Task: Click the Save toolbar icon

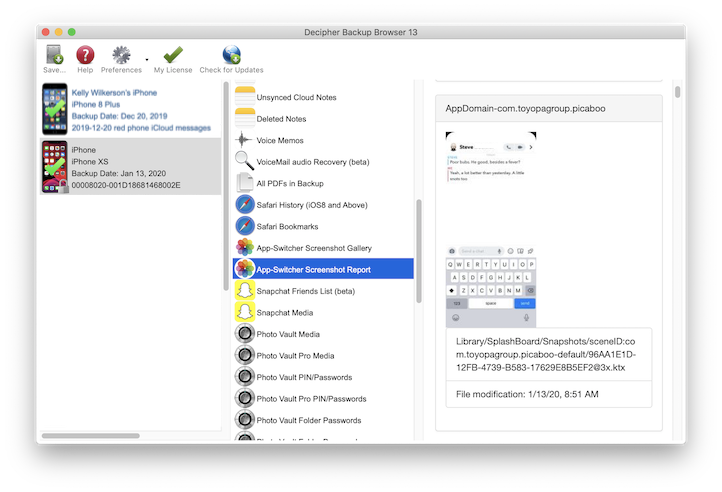Action: 55,55
